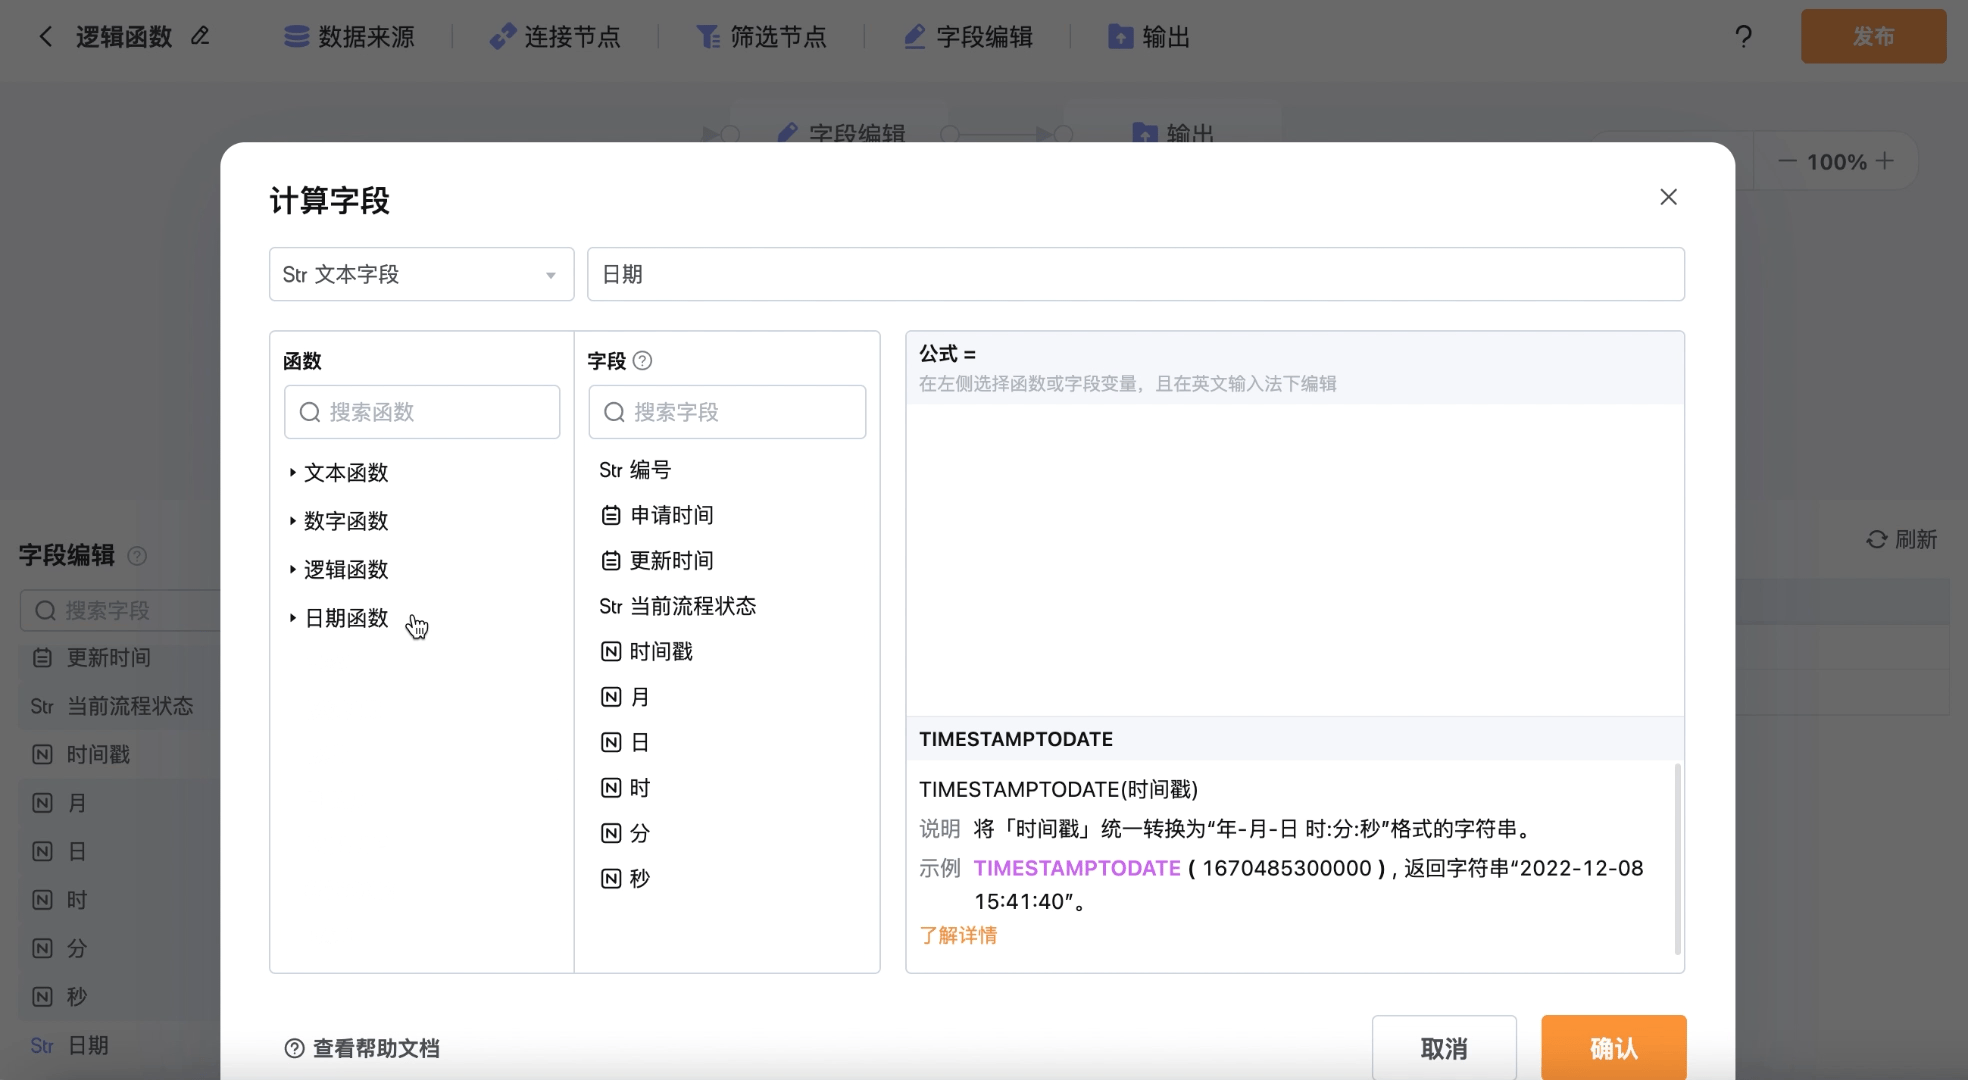The height and width of the screenshot is (1080, 1968).
Task: Open the 了解详情 link
Action: [958, 935]
